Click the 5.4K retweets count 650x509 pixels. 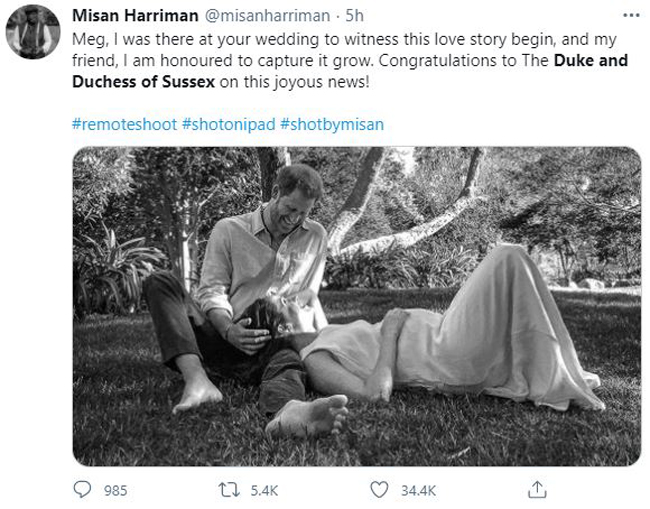(264, 491)
